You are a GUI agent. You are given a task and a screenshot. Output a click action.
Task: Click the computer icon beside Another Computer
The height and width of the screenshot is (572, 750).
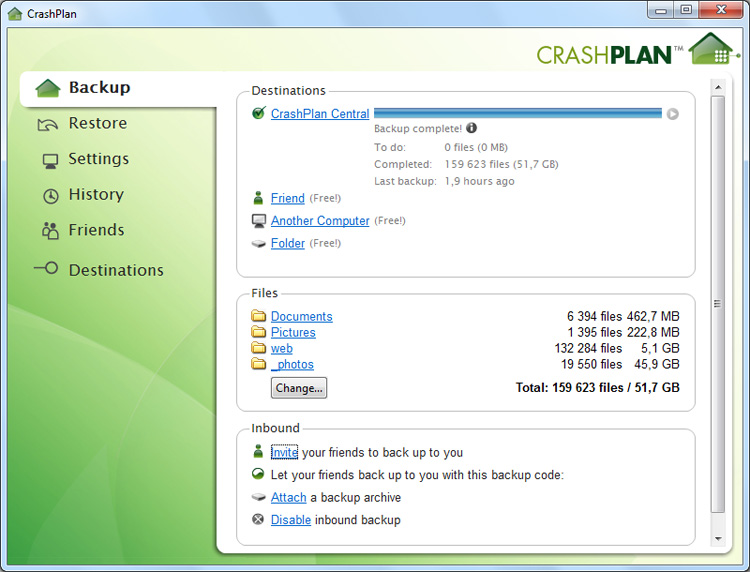(259, 220)
